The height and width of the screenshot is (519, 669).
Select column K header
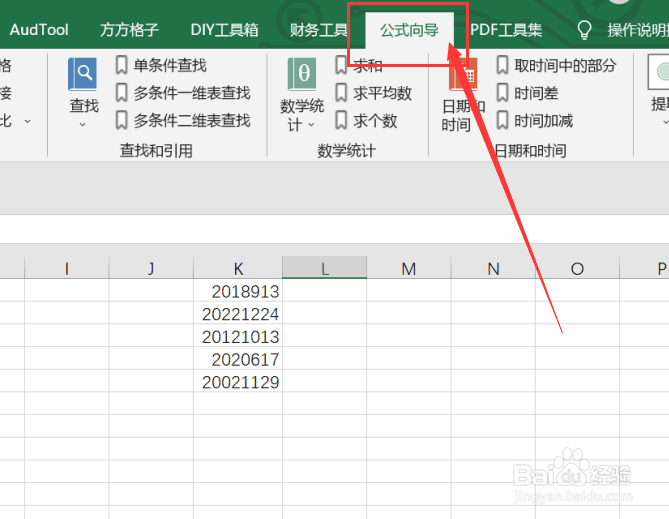tap(238, 268)
